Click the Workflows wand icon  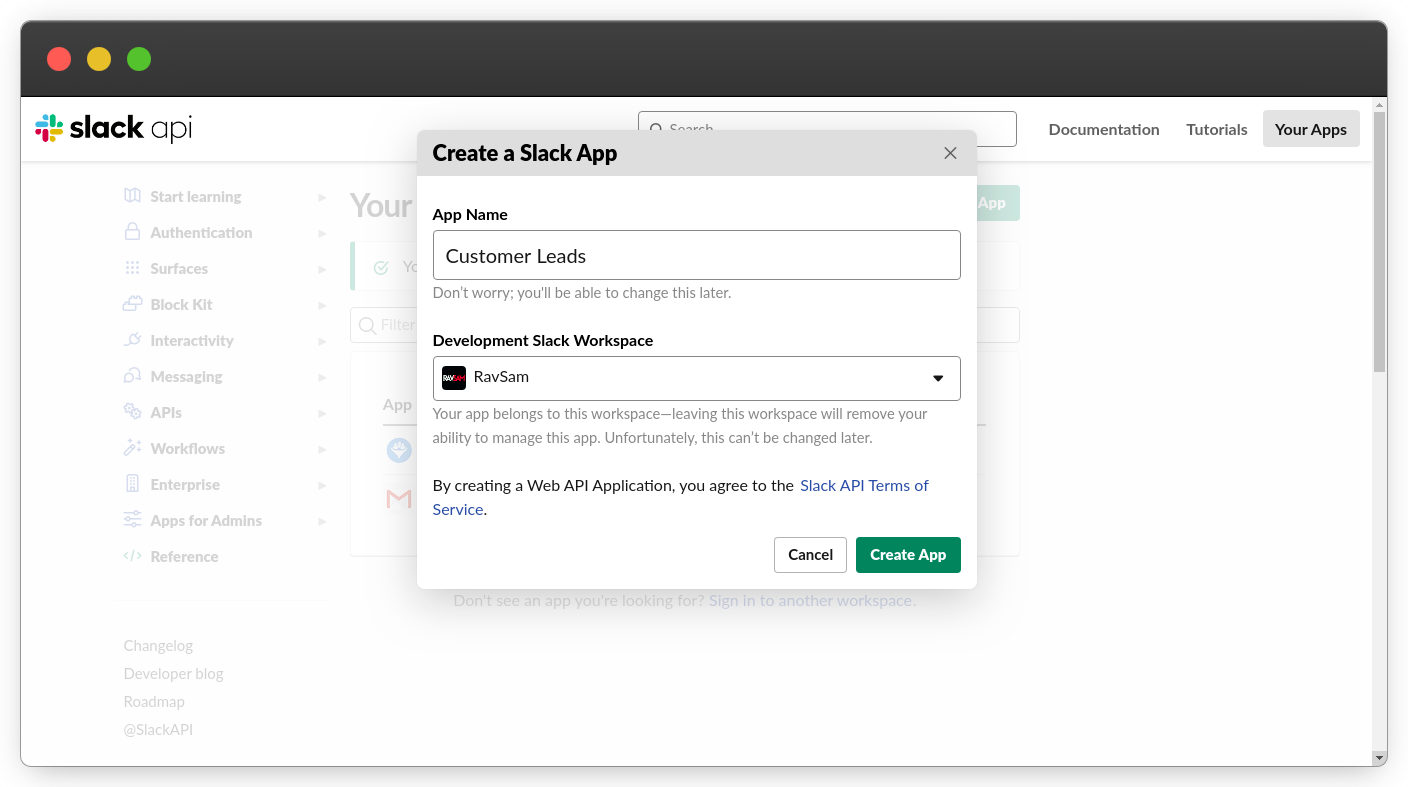coord(132,448)
